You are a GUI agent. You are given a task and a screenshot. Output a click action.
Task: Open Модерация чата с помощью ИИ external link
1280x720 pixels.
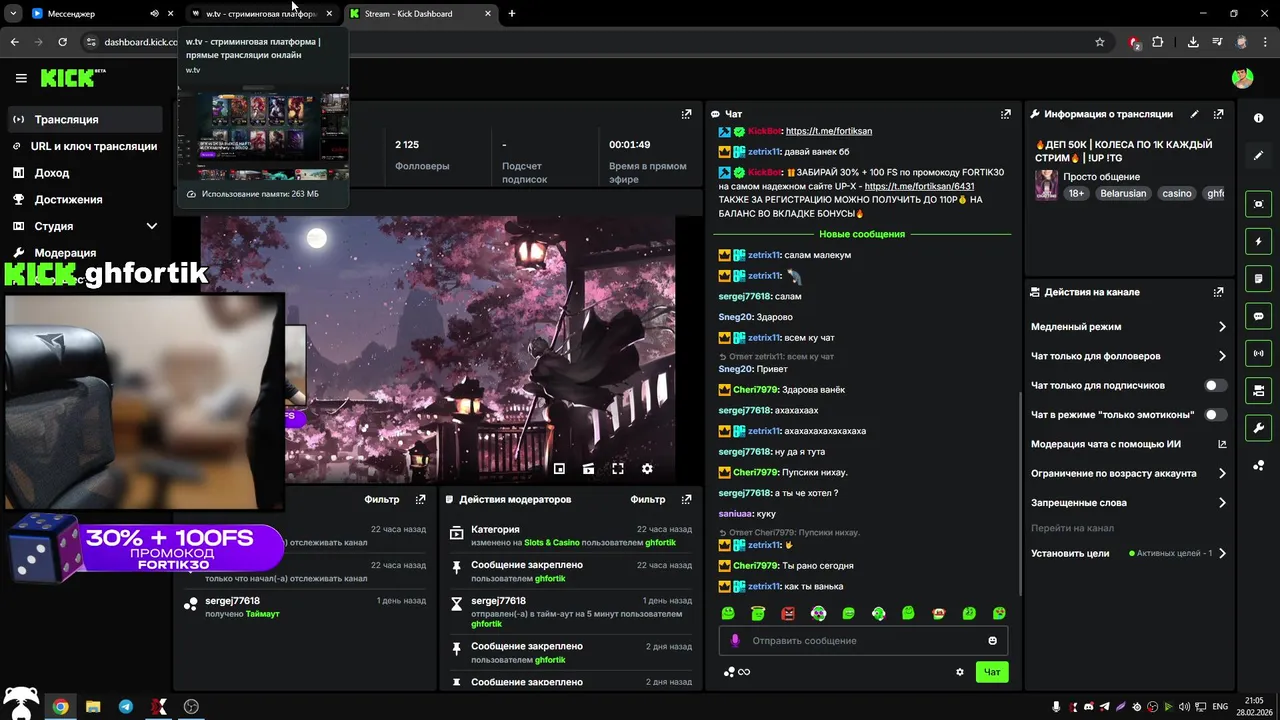(1222, 444)
